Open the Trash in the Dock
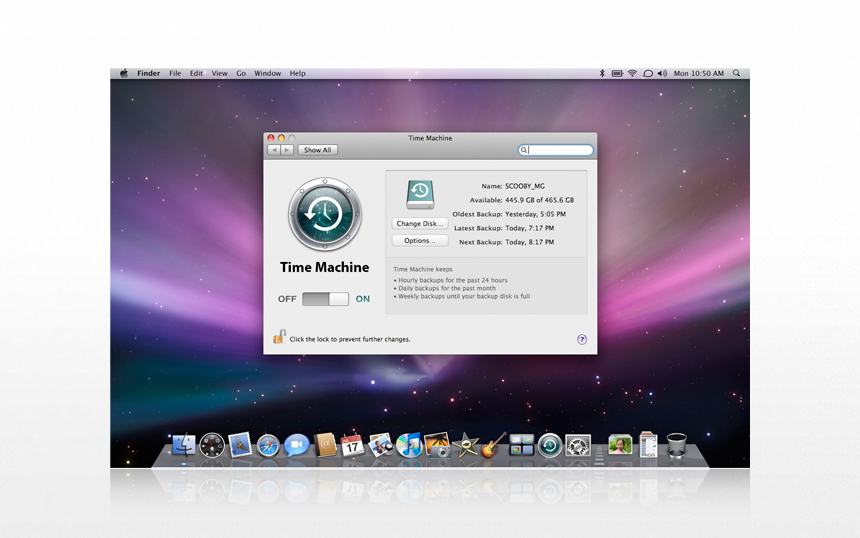The height and width of the screenshot is (538, 860). point(677,445)
